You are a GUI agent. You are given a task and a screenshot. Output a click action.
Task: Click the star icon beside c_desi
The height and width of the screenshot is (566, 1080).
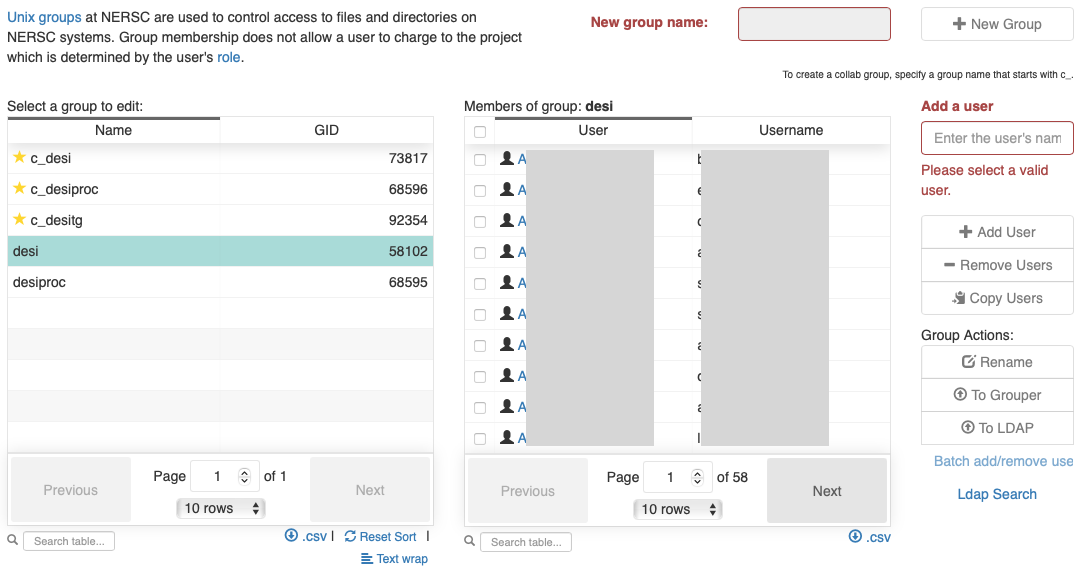[x=19, y=158]
